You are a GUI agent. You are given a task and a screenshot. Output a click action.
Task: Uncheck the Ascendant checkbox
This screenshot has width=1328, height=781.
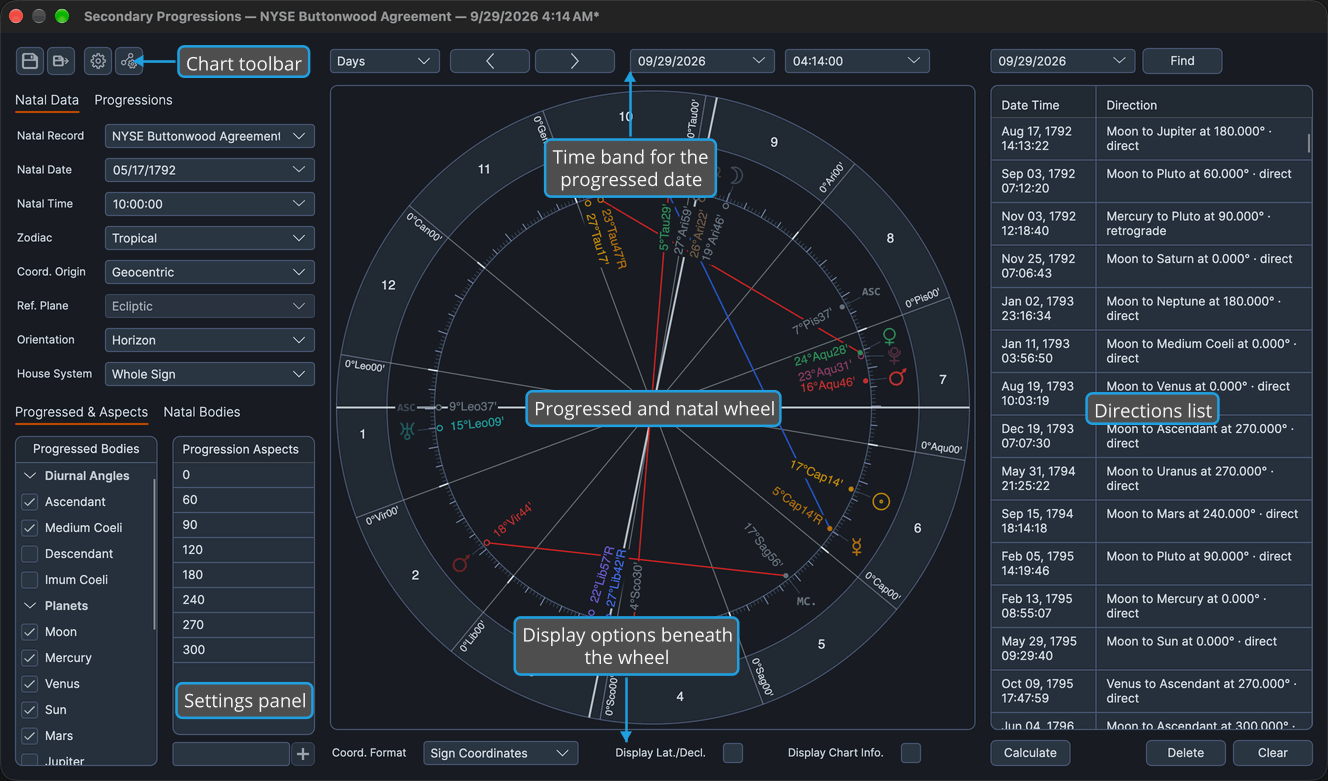pos(30,502)
